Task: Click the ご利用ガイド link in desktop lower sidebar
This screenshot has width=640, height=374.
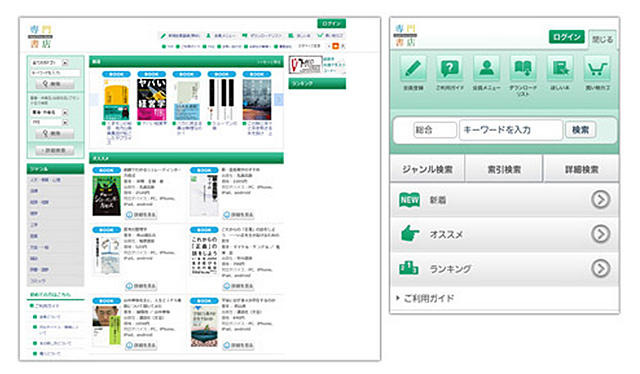Action: pos(47,305)
